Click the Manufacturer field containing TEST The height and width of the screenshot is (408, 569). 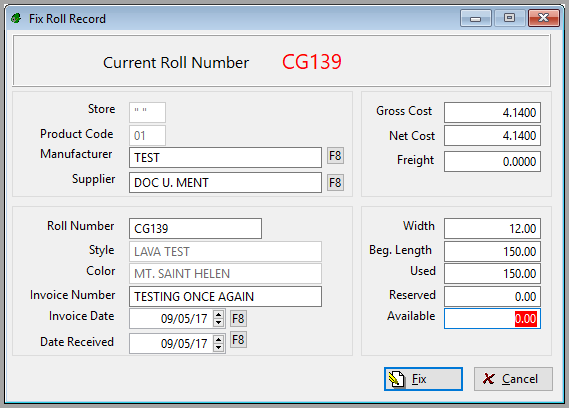coord(225,158)
